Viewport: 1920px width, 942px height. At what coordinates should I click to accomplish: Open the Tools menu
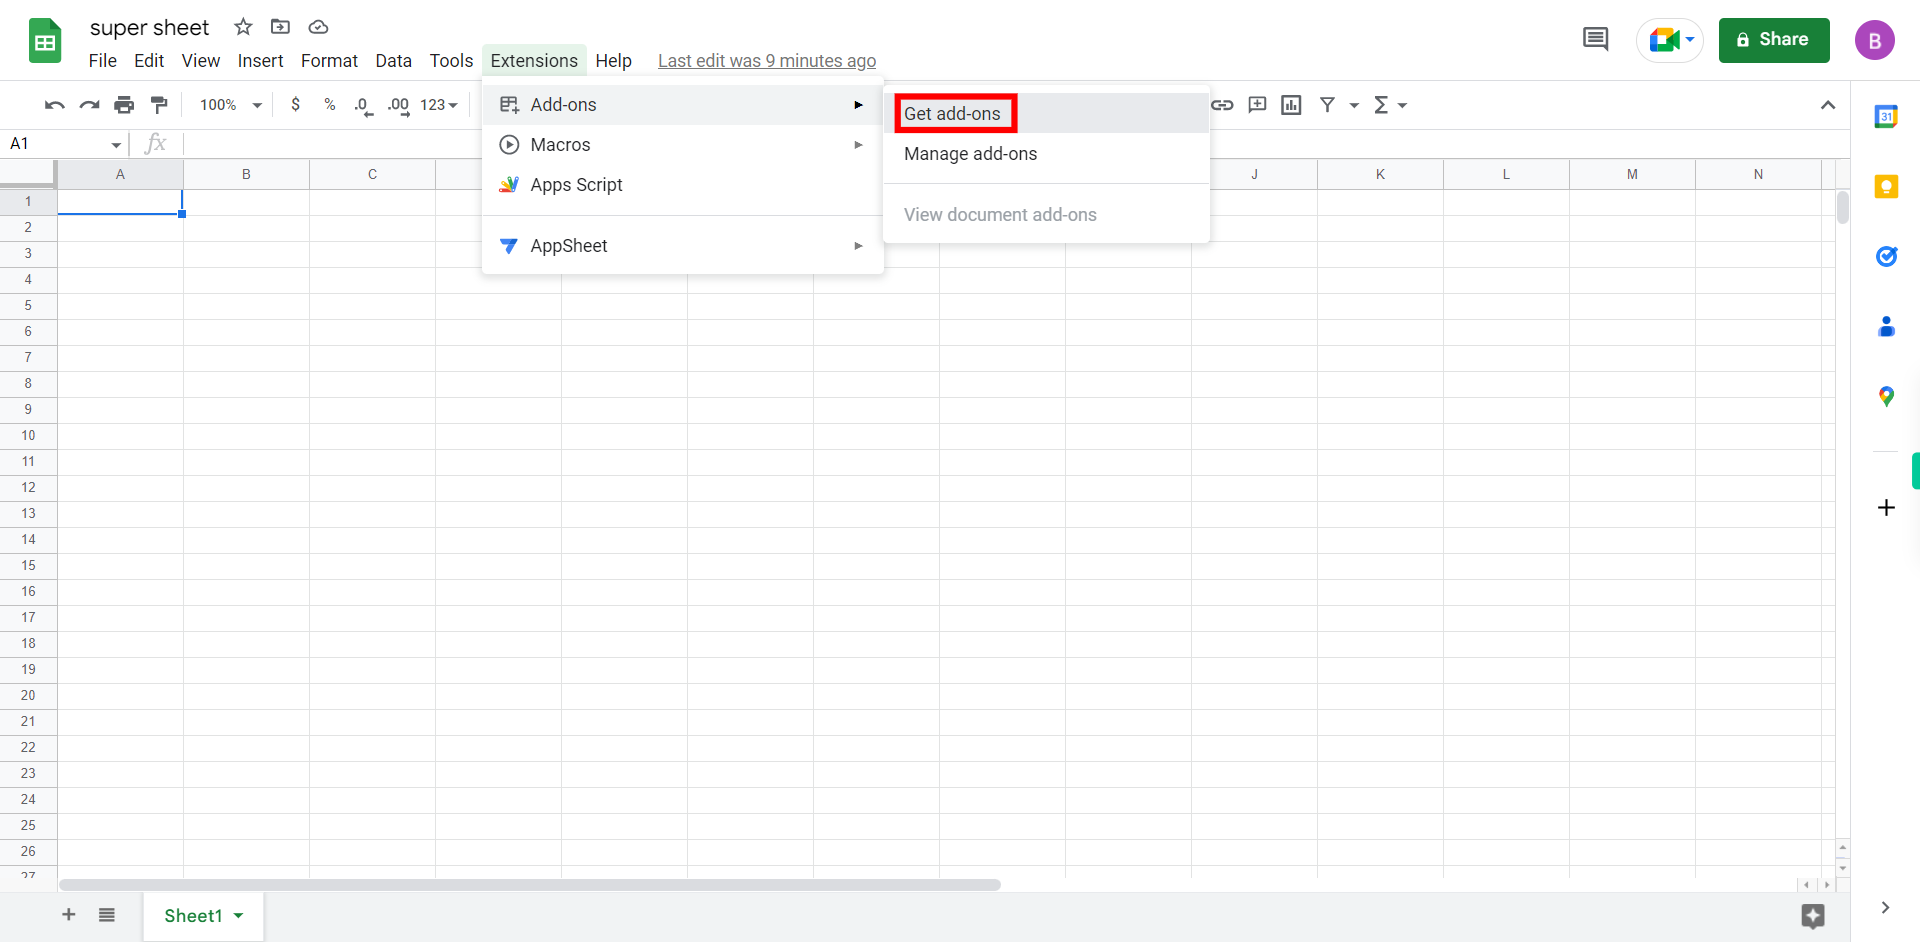pyautogui.click(x=452, y=61)
